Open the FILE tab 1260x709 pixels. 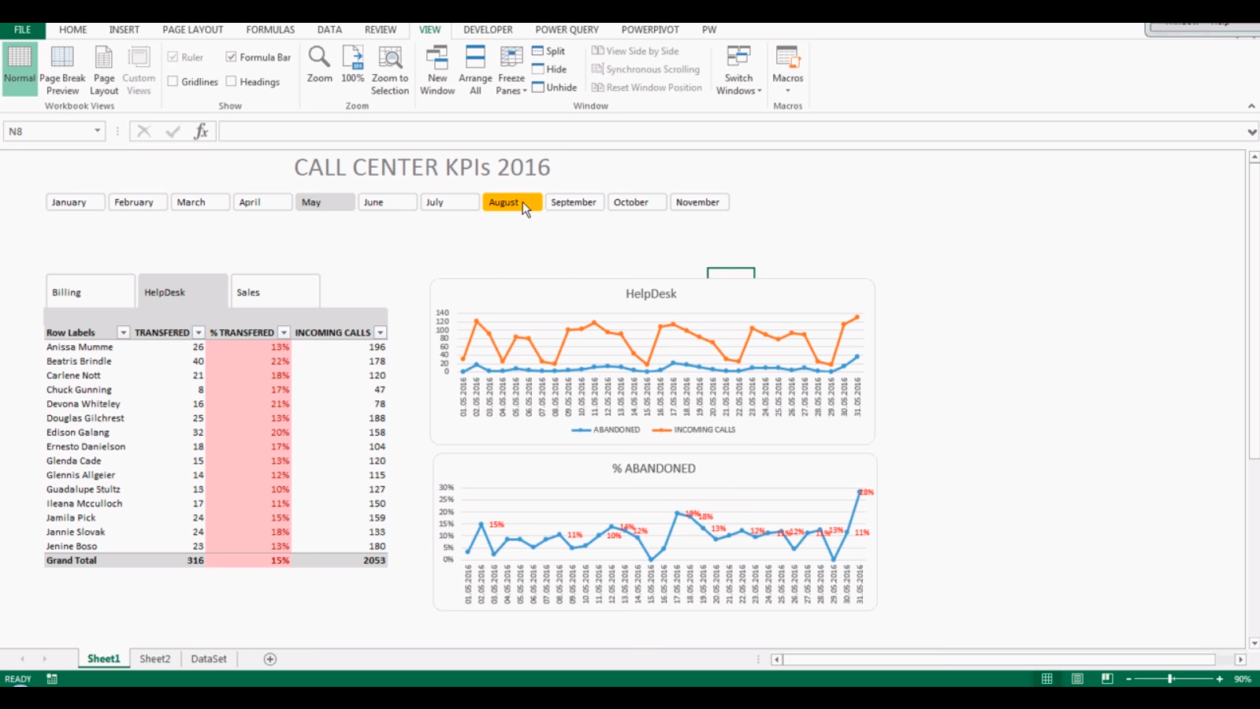tap(22, 30)
